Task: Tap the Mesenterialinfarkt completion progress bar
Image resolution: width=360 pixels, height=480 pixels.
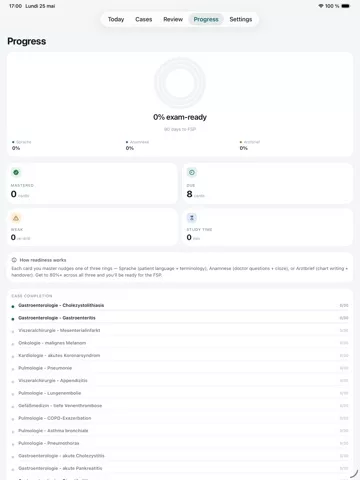Action: pos(183,336)
